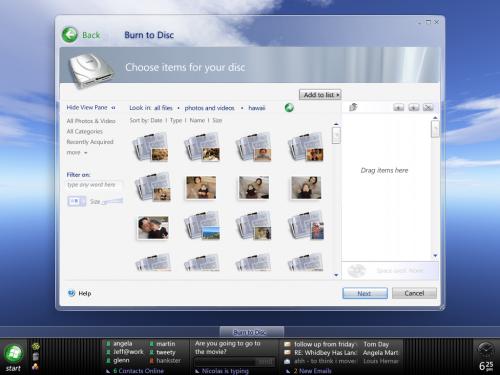500x375 pixels.
Task: Click the send button in chat box
Action: click(266, 362)
